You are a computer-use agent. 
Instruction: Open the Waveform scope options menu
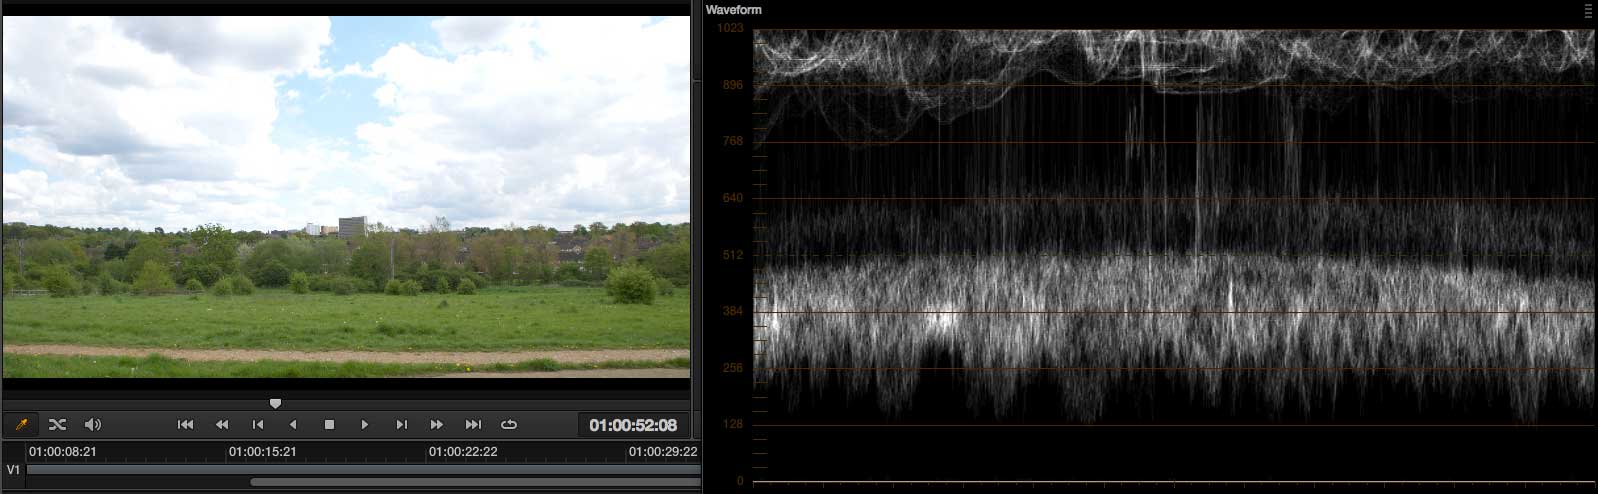(1588, 10)
